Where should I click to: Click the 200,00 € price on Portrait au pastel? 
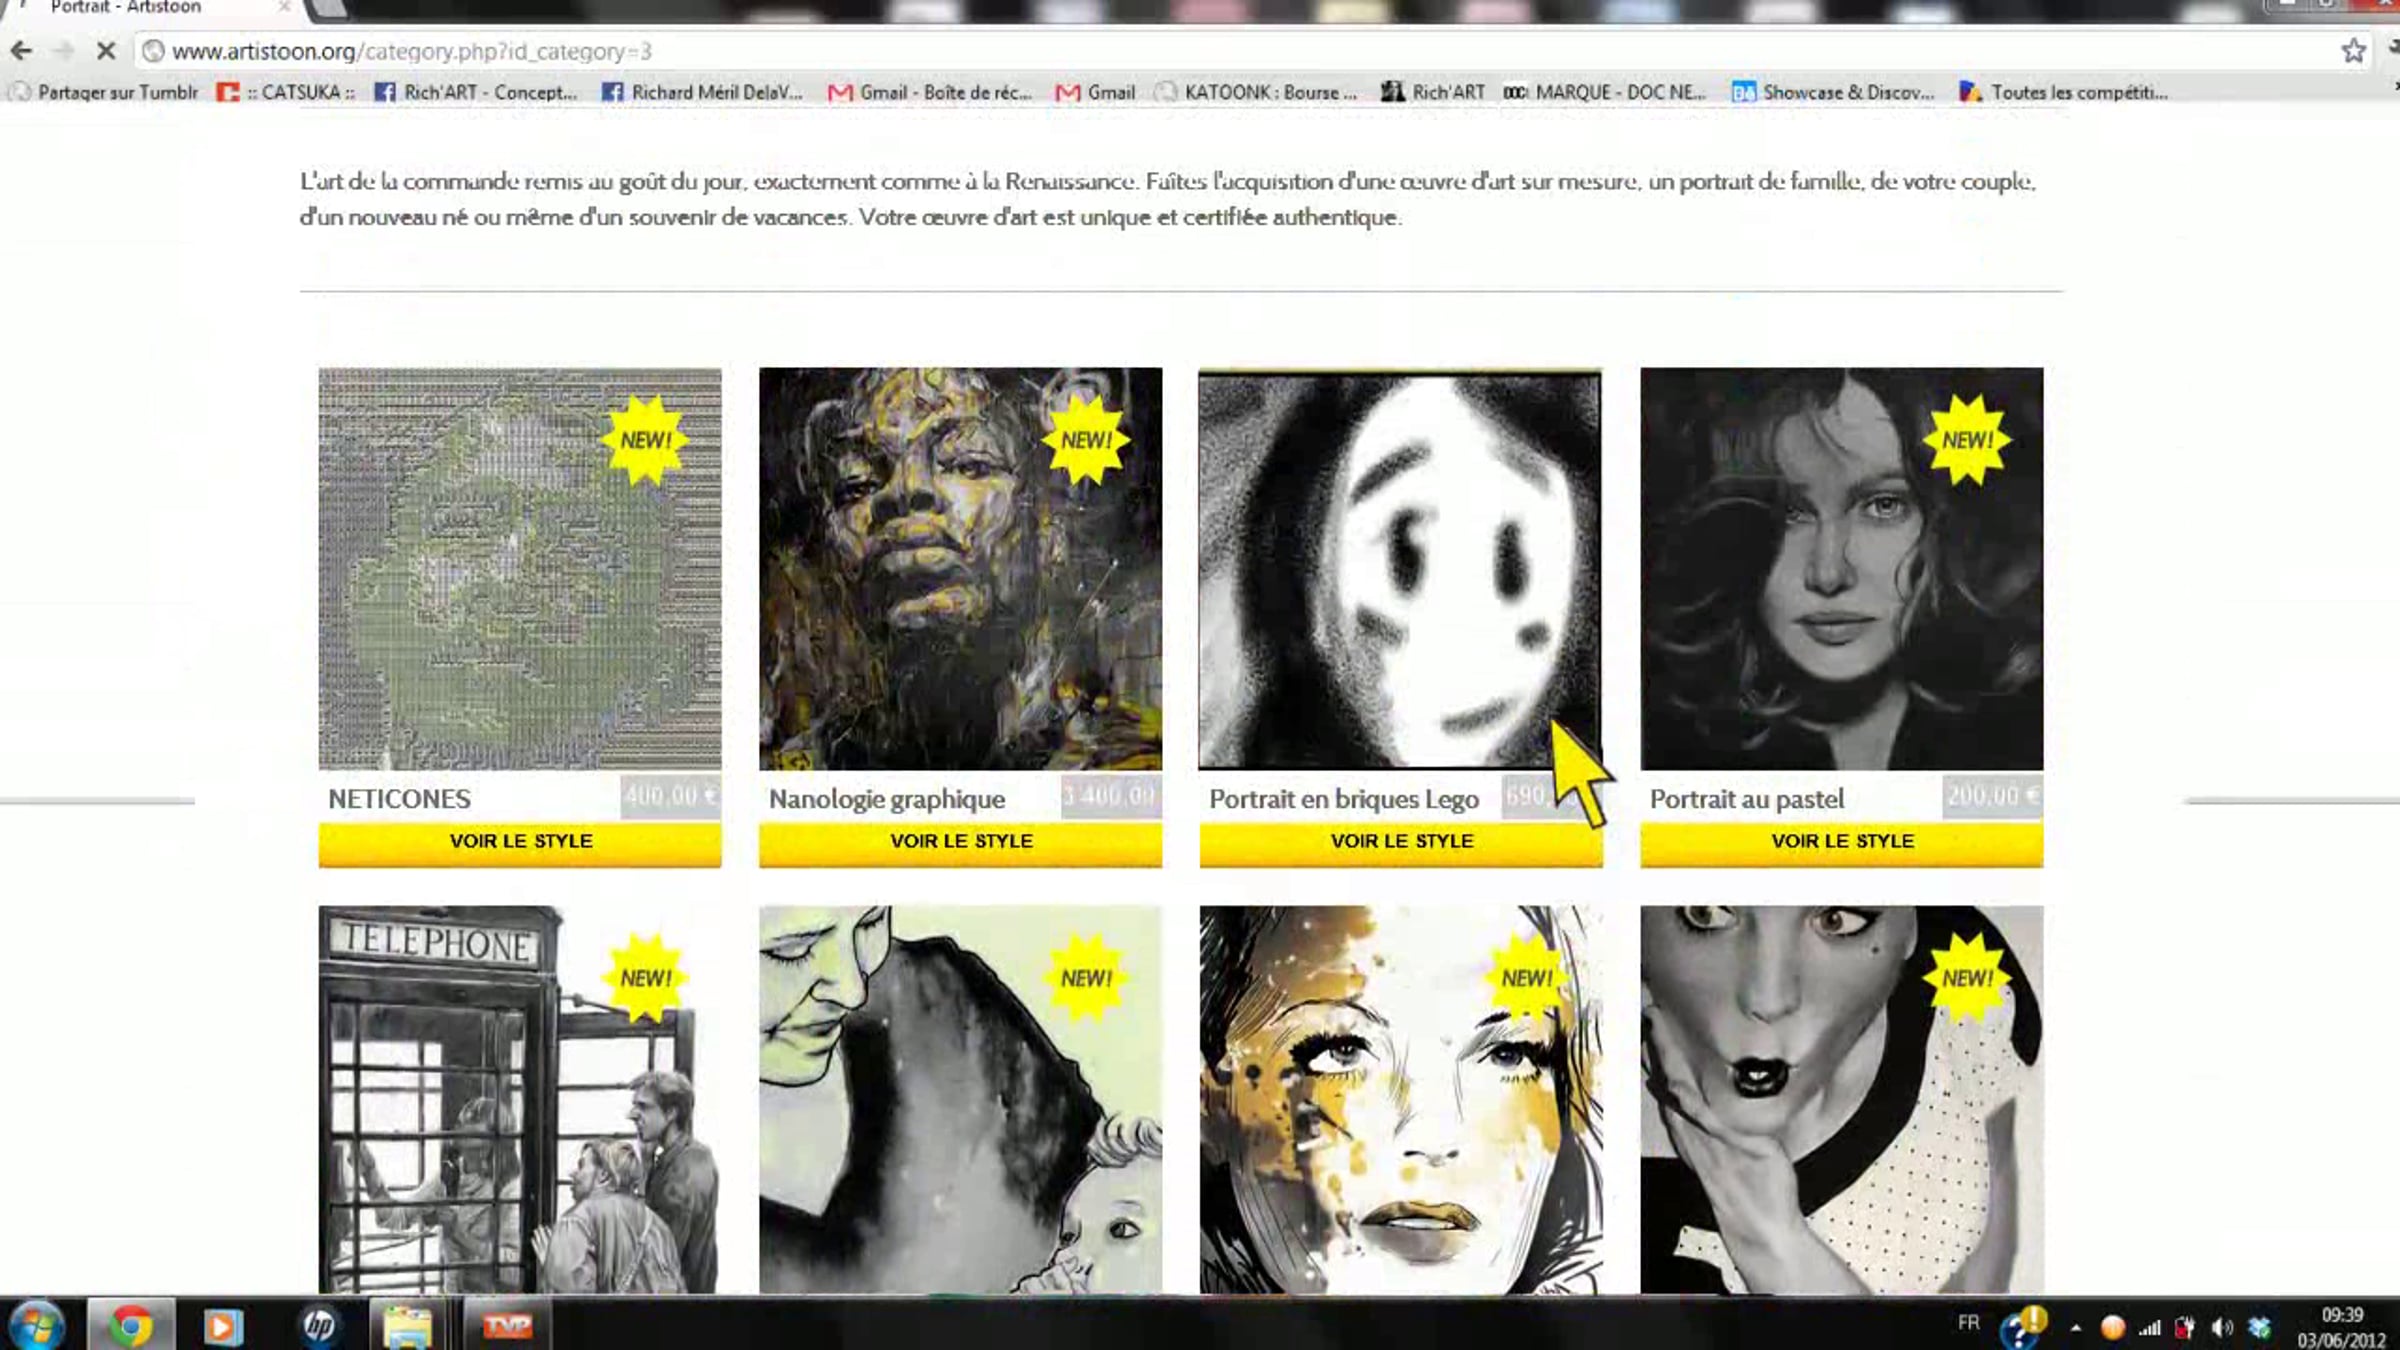[x=1993, y=797]
